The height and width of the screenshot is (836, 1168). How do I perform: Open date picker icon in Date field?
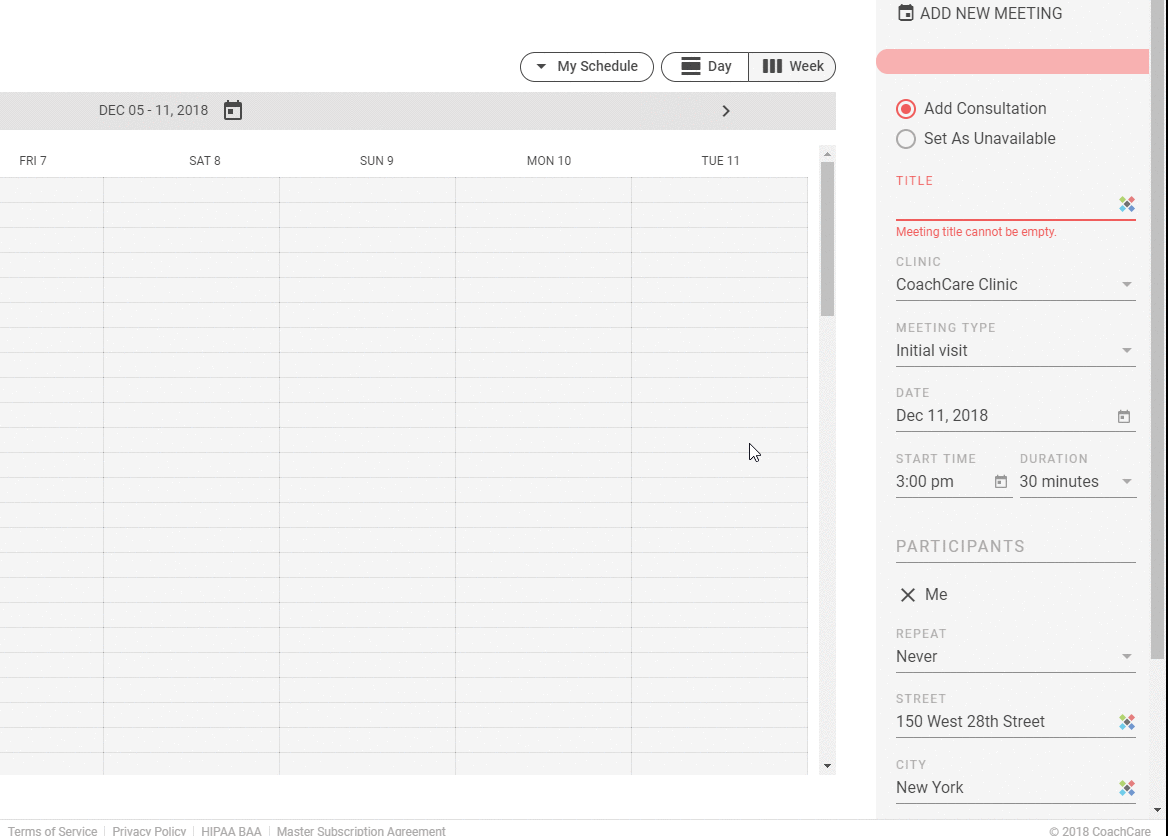tap(1124, 416)
